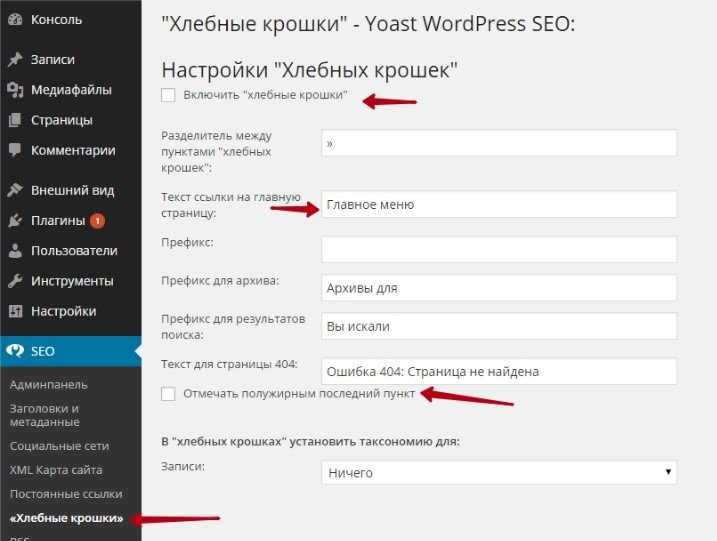Viewport: 717px width, 541px height.
Task: Open Комментарии menu item
Action: pos(71,150)
